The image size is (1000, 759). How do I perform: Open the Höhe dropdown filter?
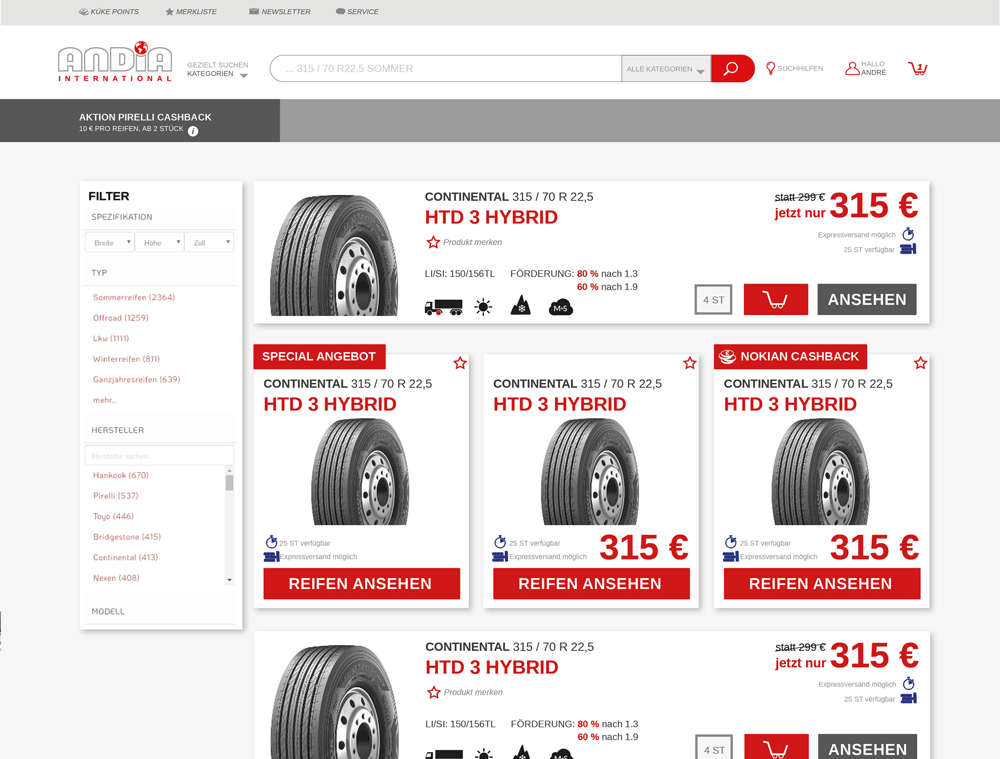(159, 242)
